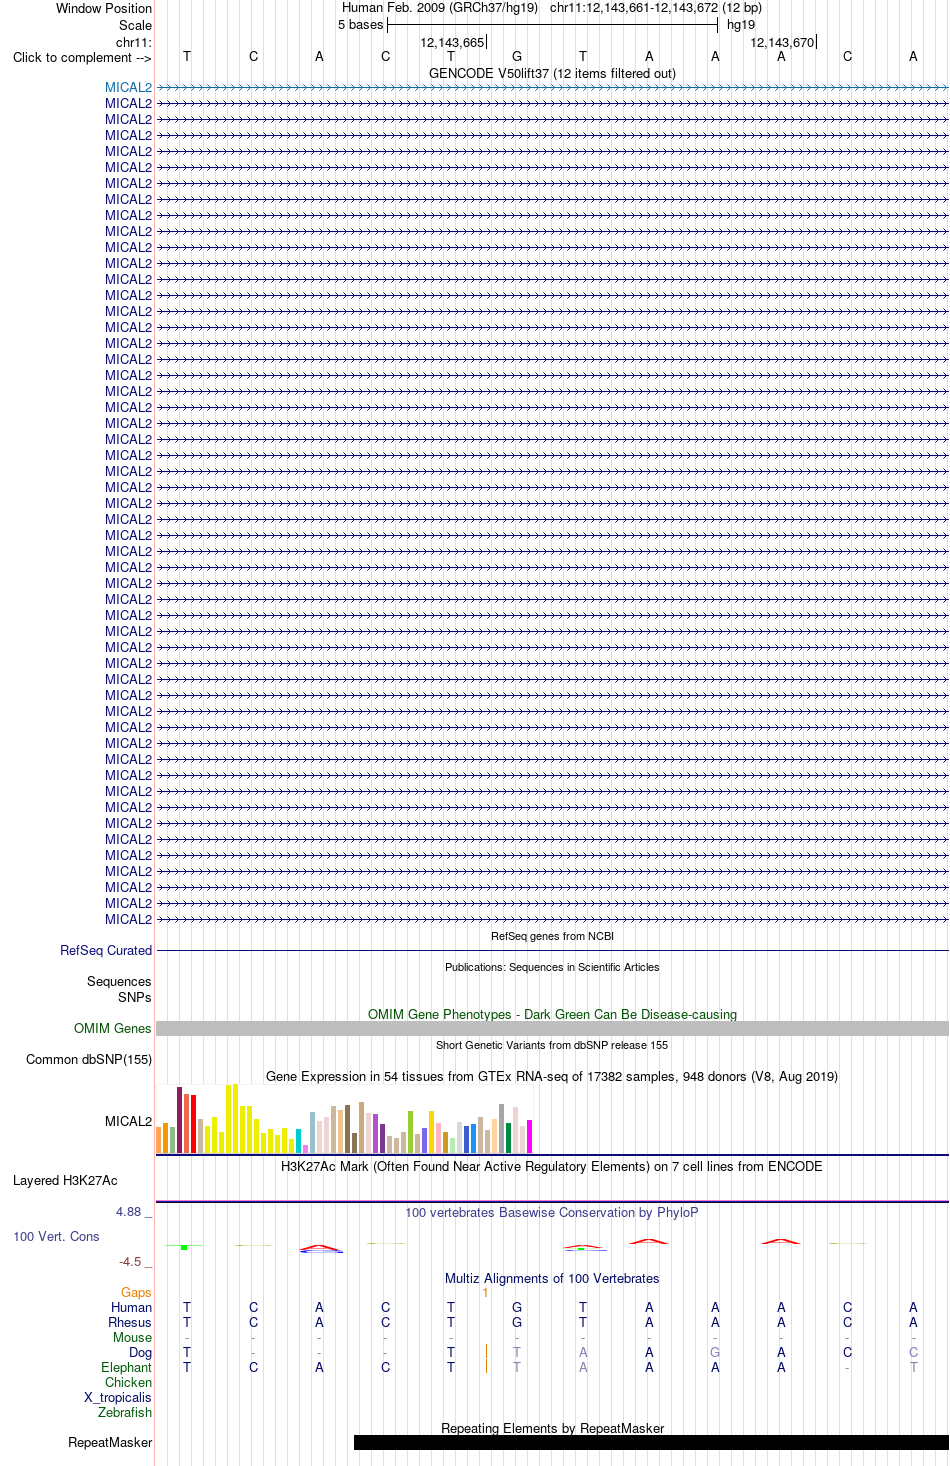Click the G base in the complement ruler
This screenshot has height=1466, width=950.
coord(517,57)
